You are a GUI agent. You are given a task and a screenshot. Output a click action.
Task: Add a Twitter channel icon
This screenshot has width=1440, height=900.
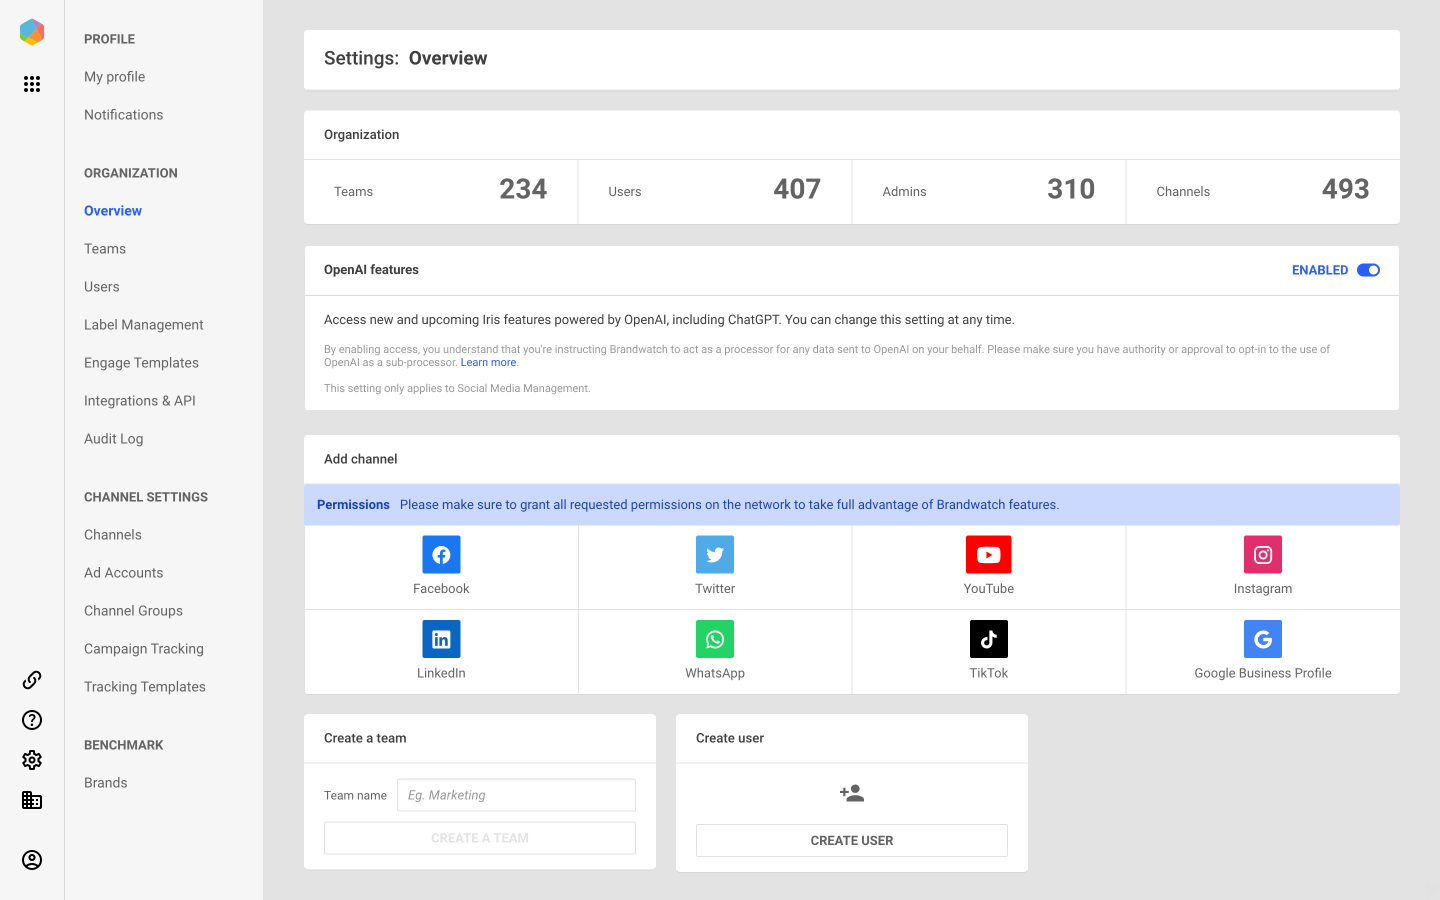715,555
